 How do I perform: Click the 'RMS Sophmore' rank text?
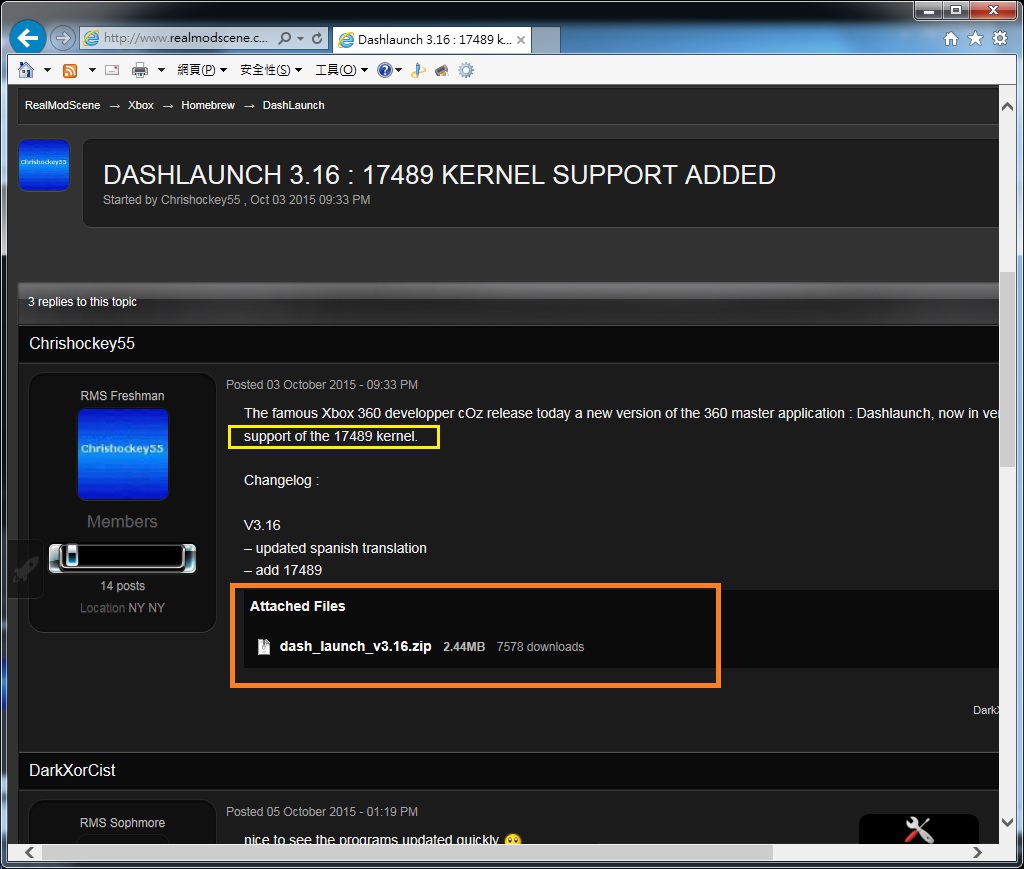(122, 823)
